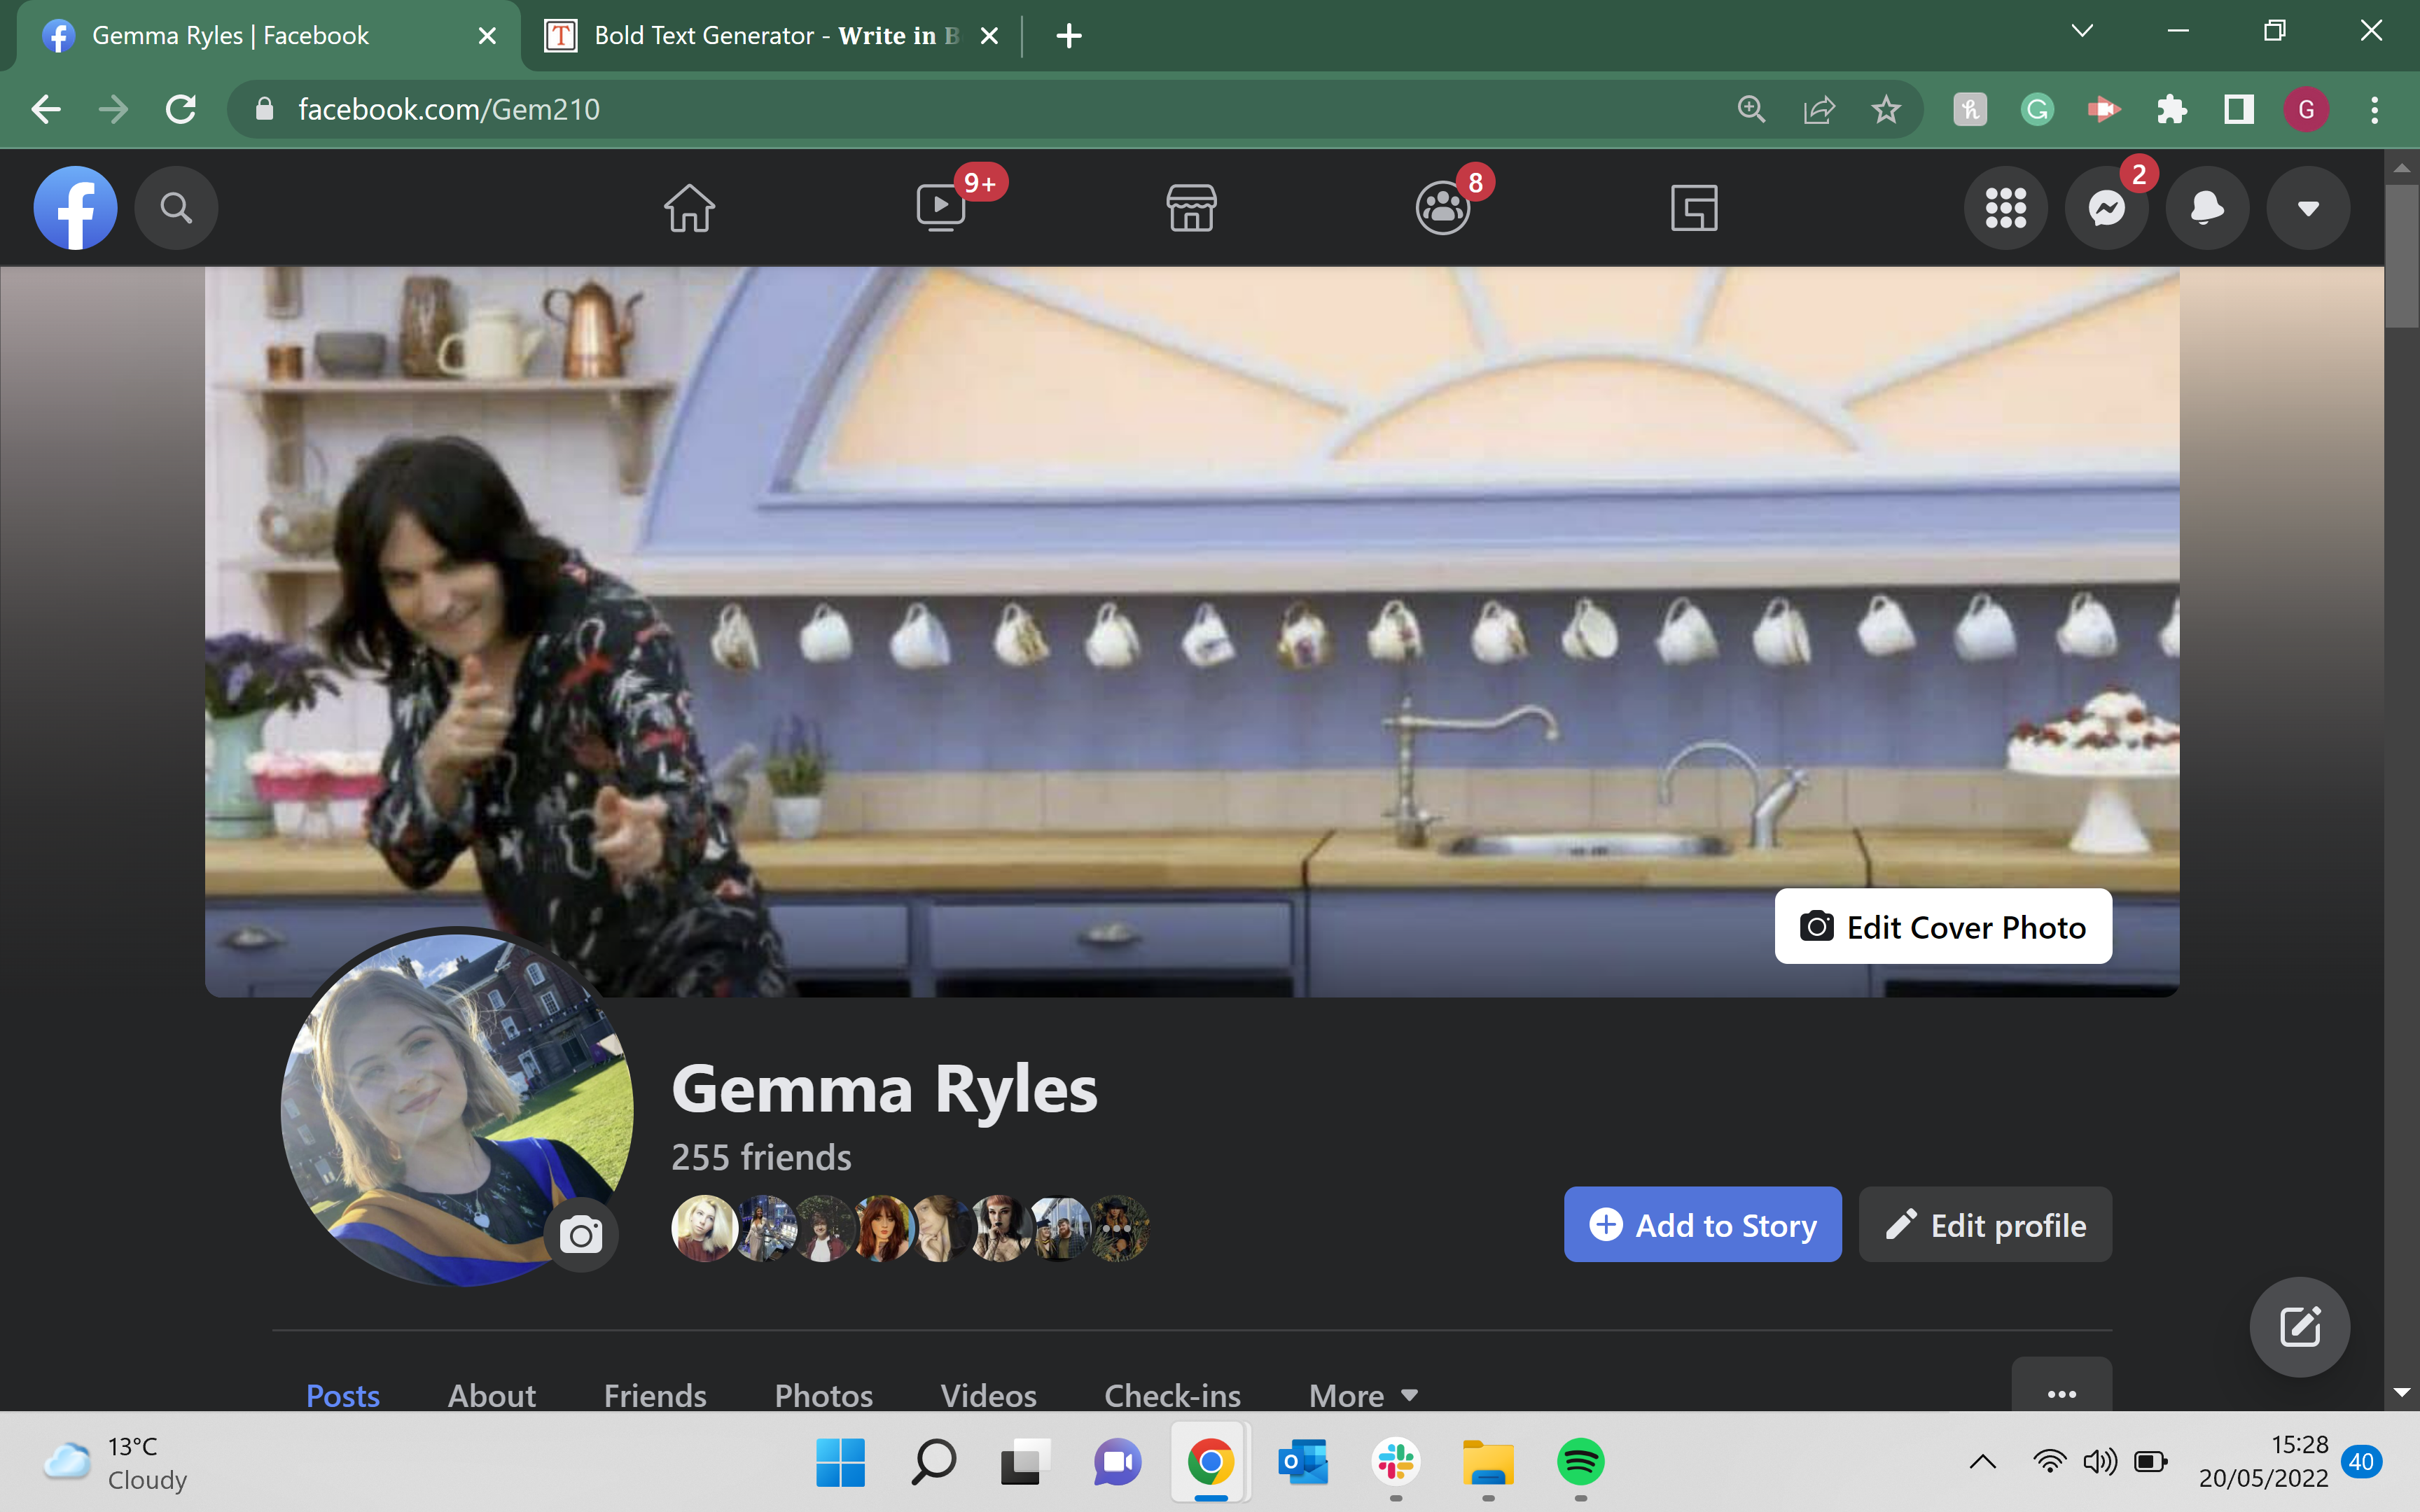
Task: Click the scrollbar down arrow
Action: [2402, 1392]
